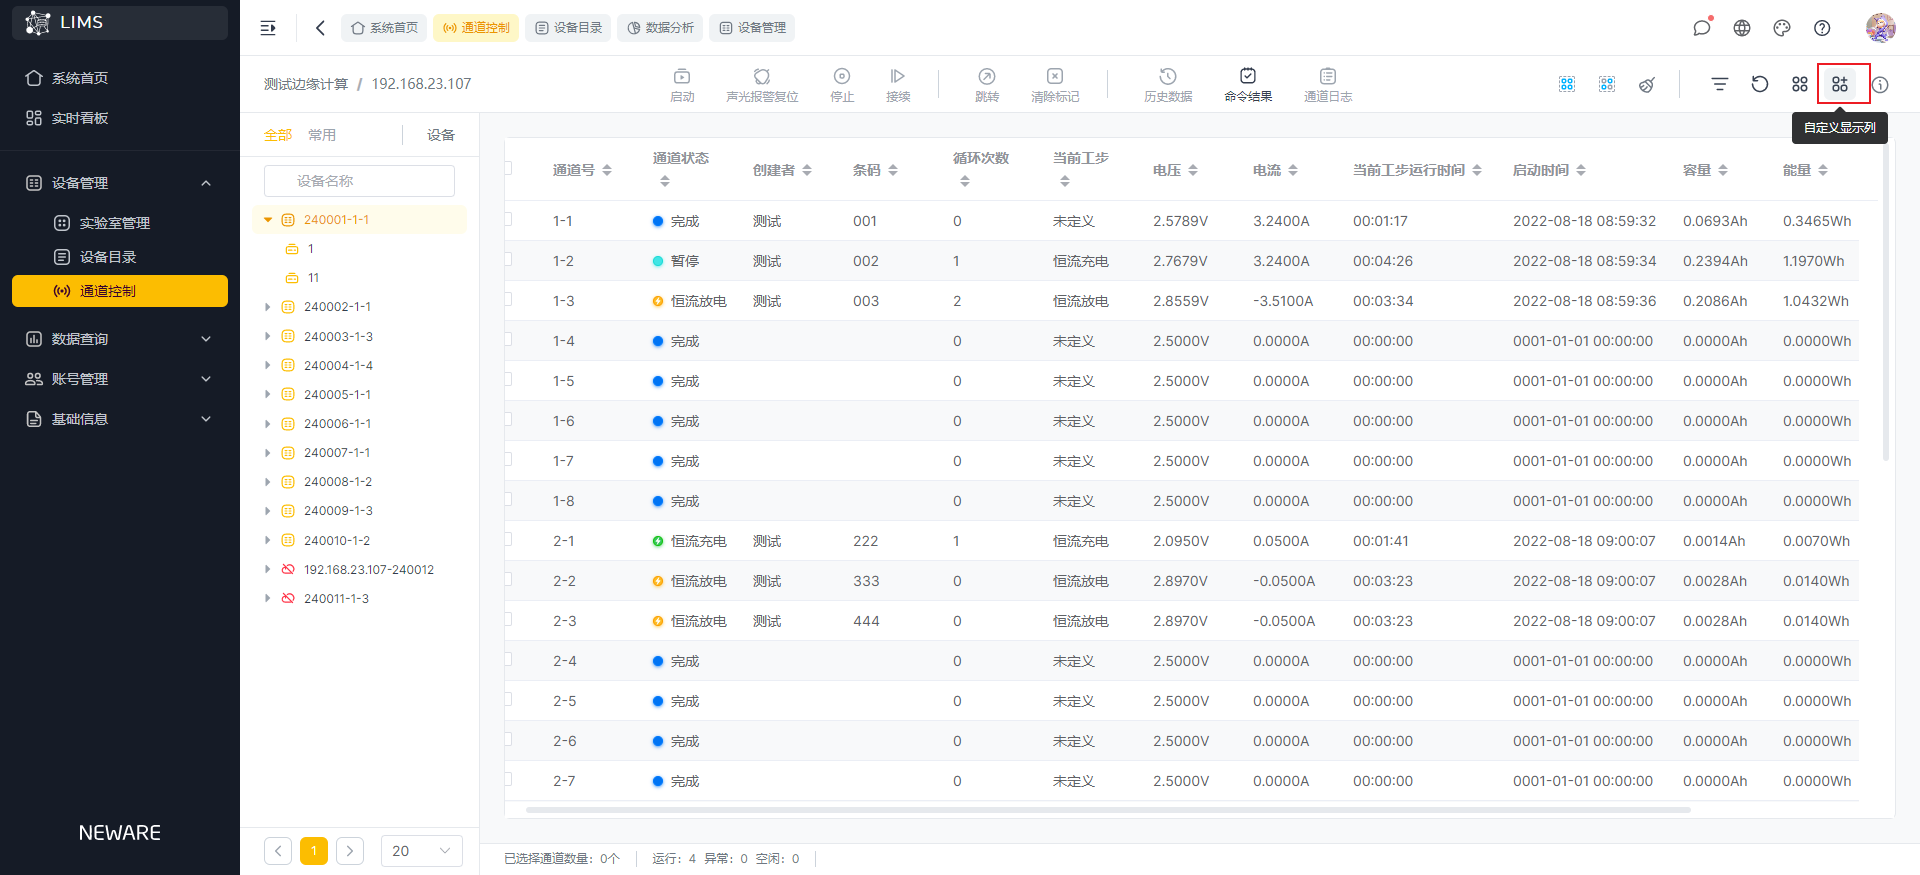Screen dimensions: 1920x875
Task: Click the 跳转 jump icon
Action: click(x=987, y=76)
